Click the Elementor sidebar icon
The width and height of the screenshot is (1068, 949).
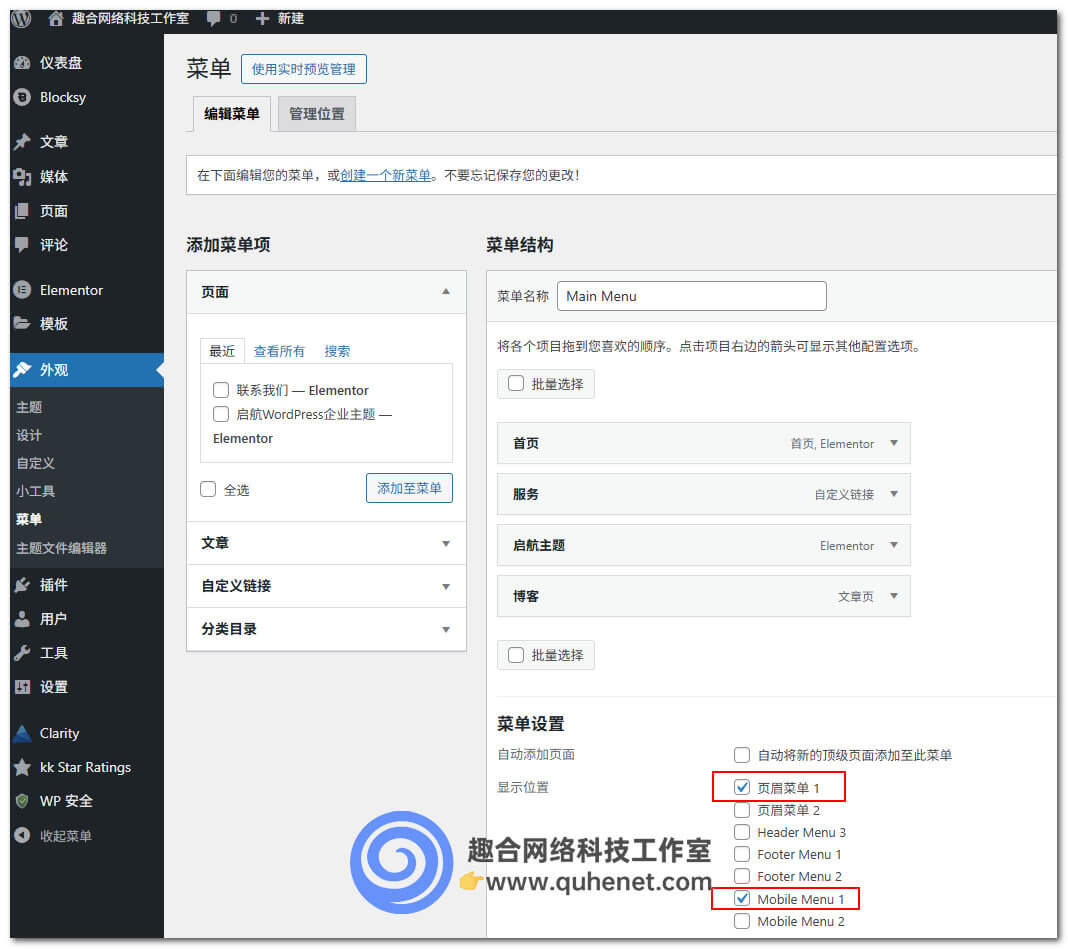pos(23,290)
